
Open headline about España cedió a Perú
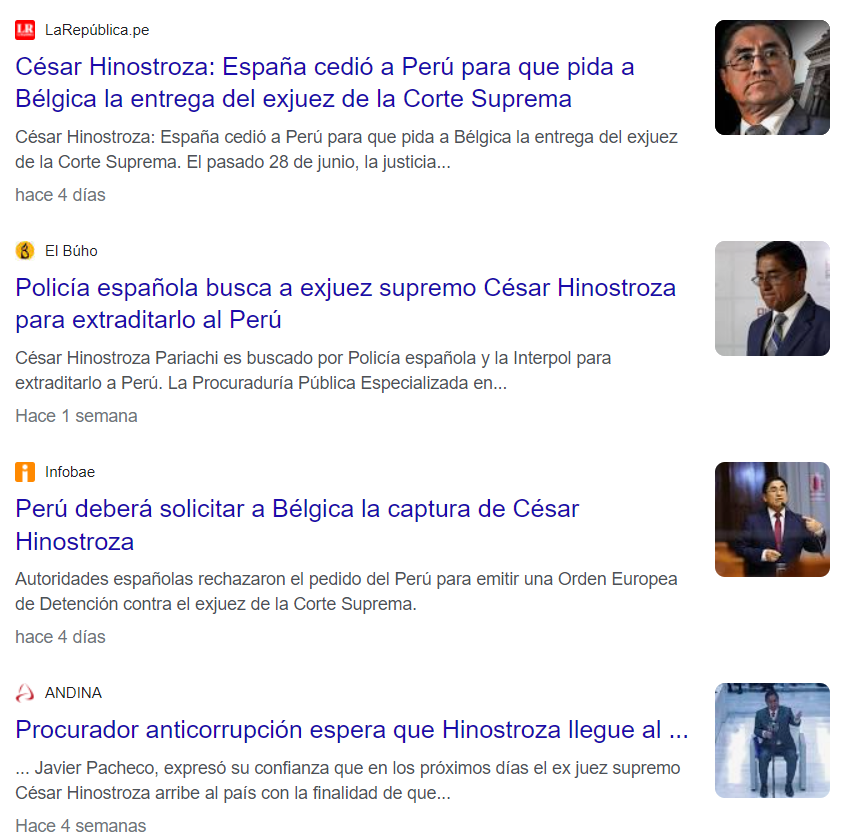pos(324,82)
